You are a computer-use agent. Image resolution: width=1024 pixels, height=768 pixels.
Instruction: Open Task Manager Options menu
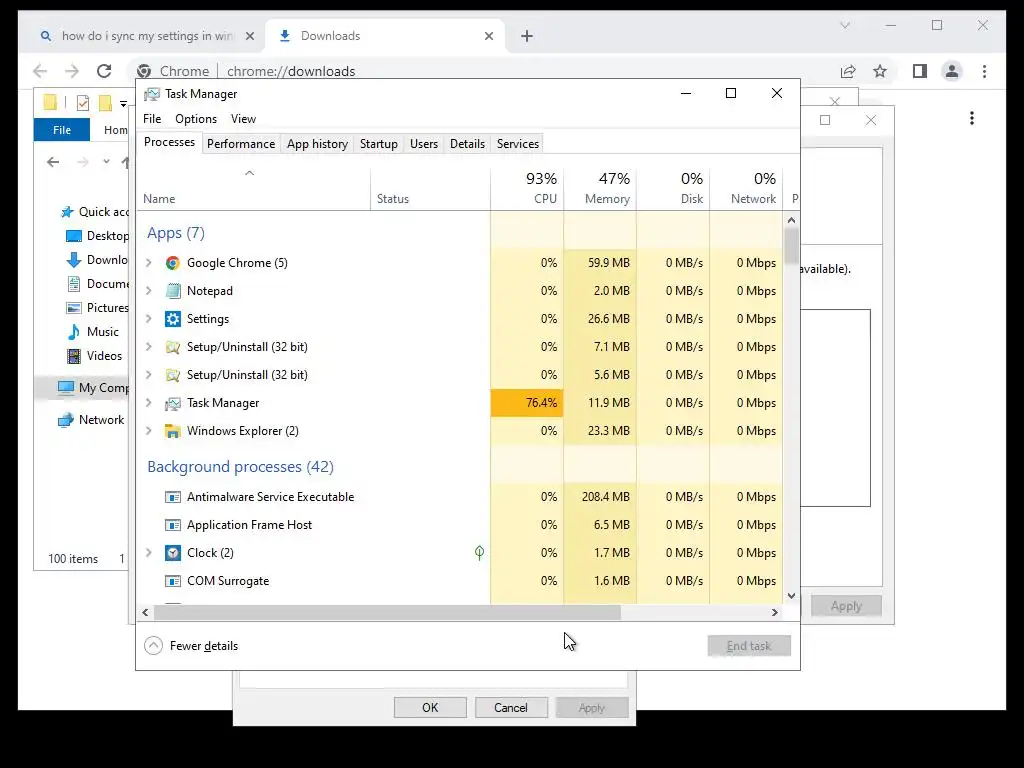(196, 119)
